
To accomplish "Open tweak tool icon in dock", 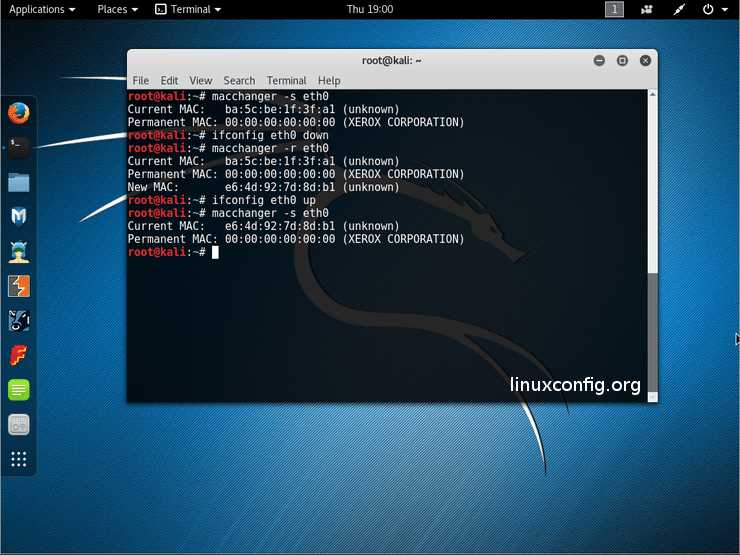I will click(19, 425).
